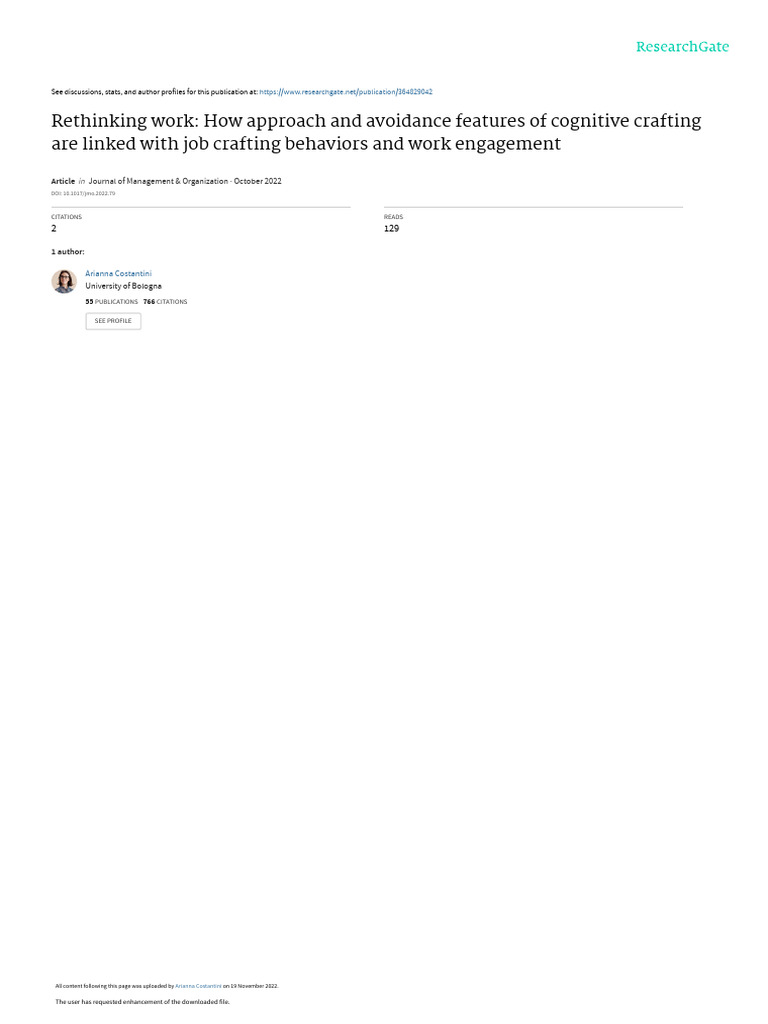Click the 'October 2022' publication date
The image size is (768, 1024).
(257, 181)
